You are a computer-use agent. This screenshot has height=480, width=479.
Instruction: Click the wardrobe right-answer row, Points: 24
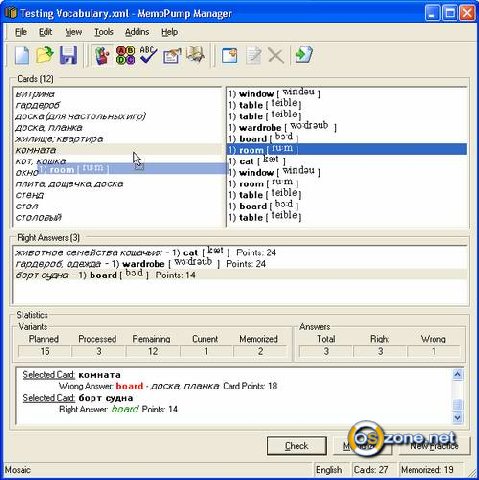point(239,264)
